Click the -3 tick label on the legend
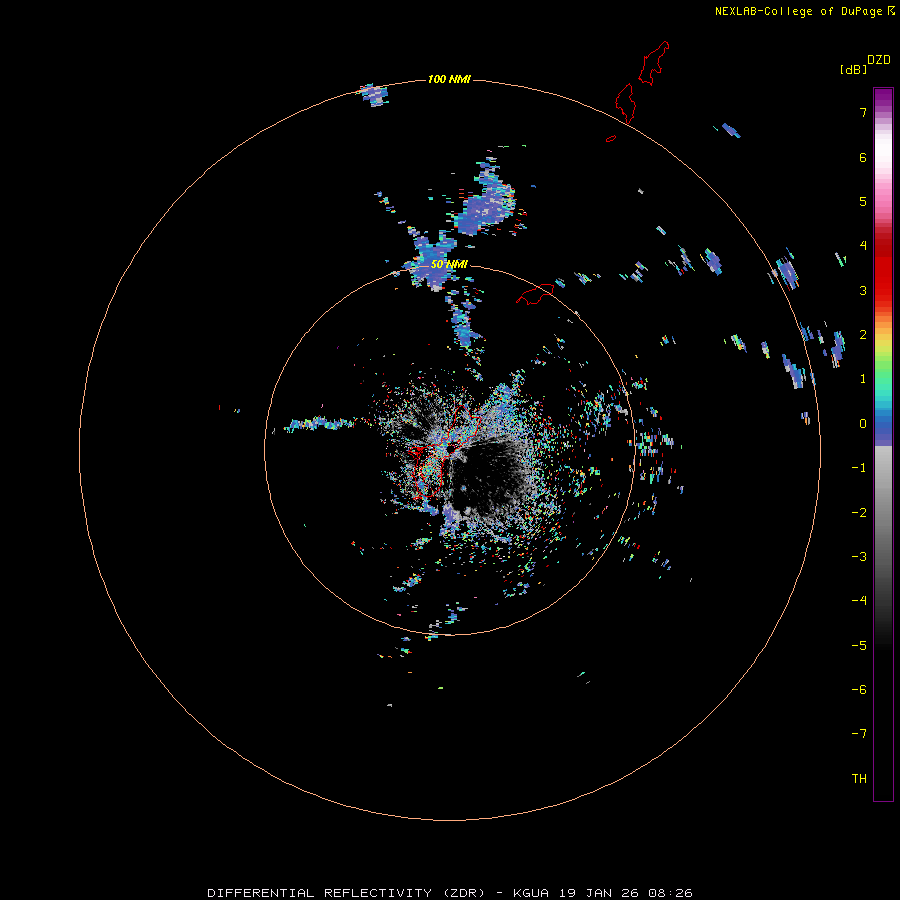This screenshot has height=900, width=900. (859, 557)
